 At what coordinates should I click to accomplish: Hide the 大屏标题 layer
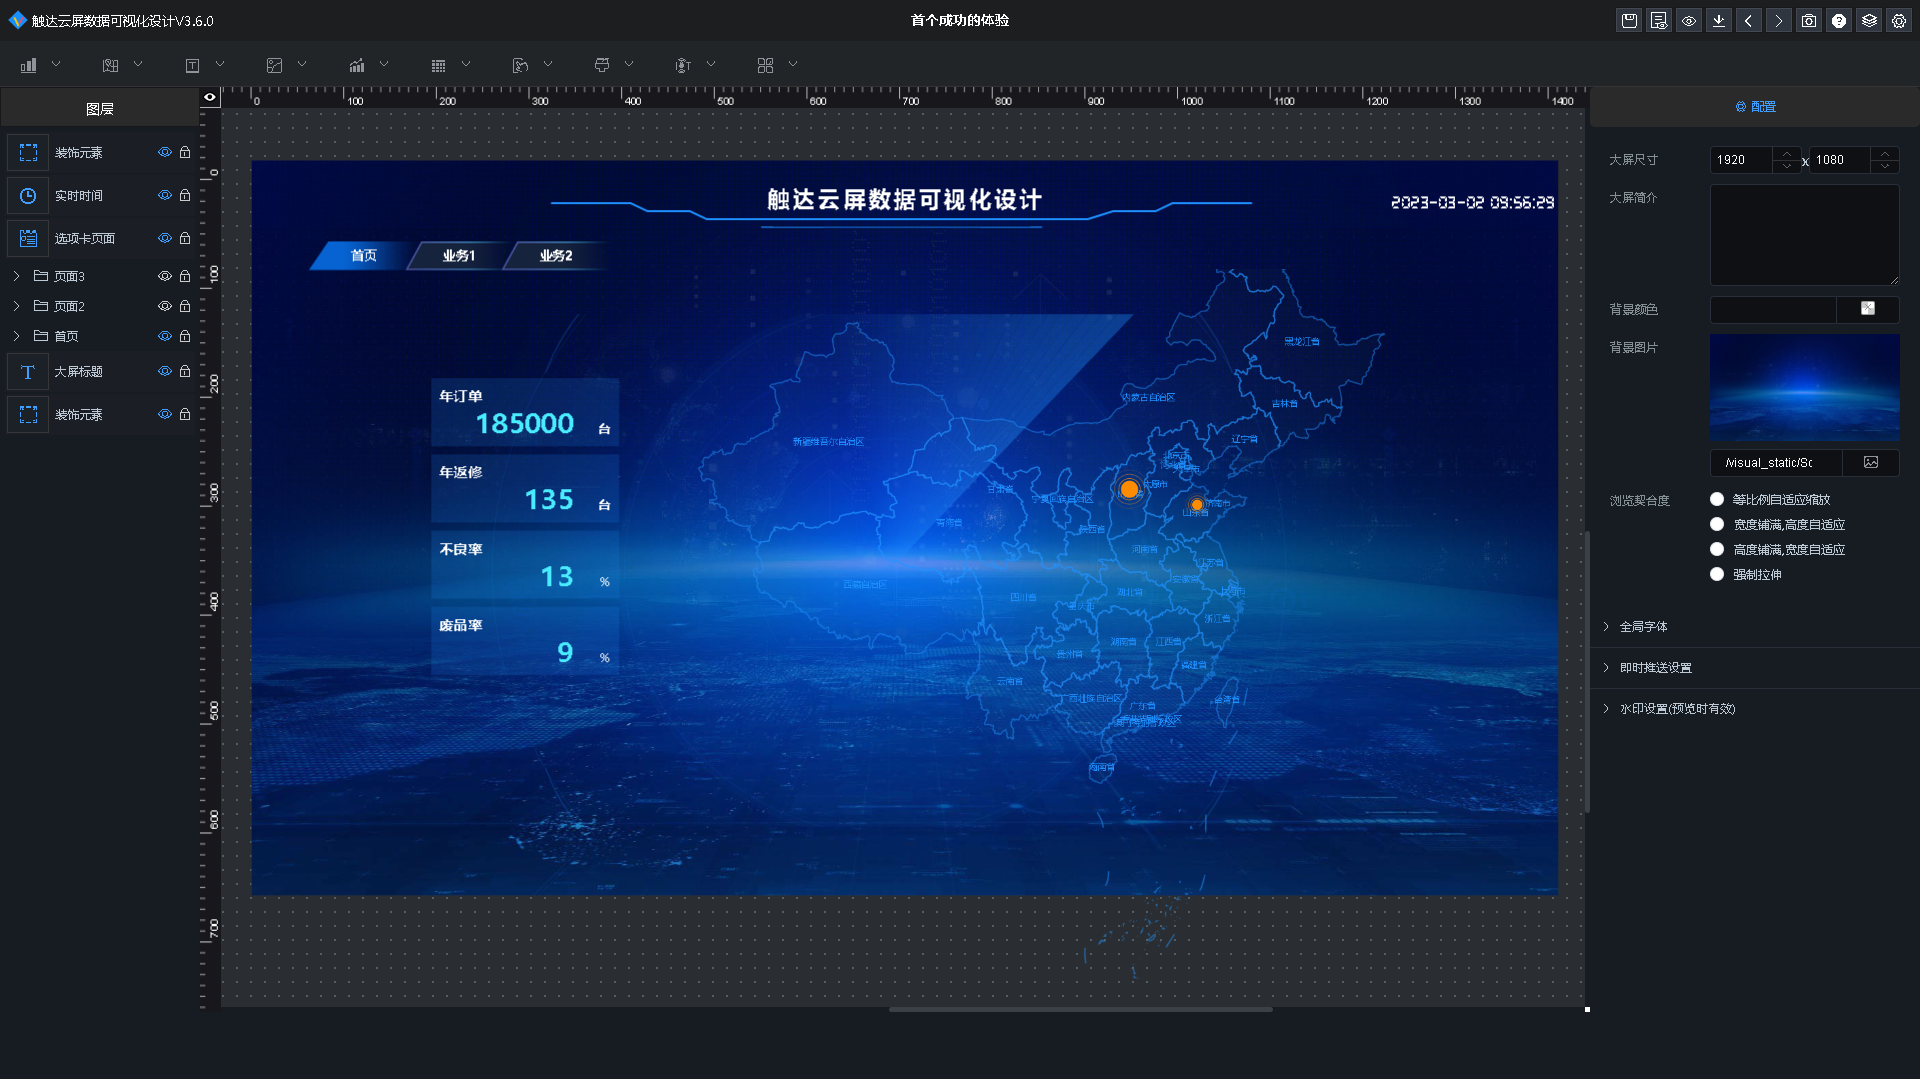coord(165,371)
